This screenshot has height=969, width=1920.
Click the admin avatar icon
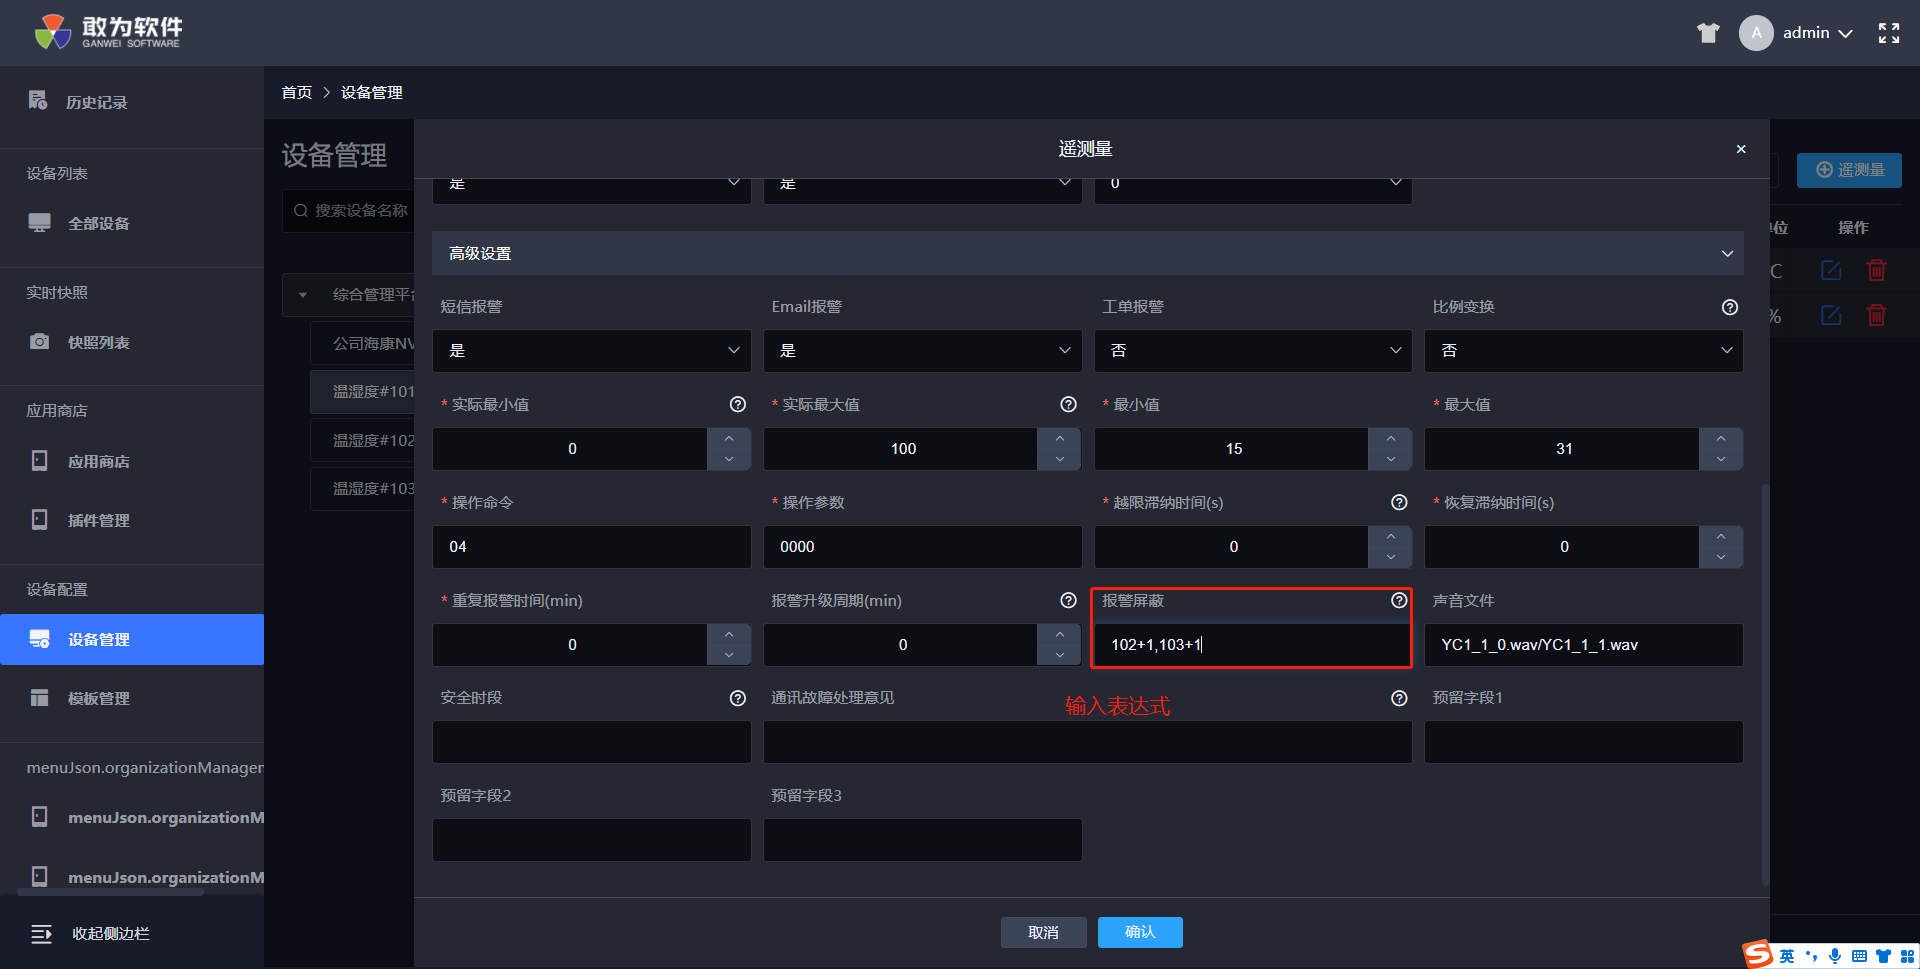[1756, 33]
